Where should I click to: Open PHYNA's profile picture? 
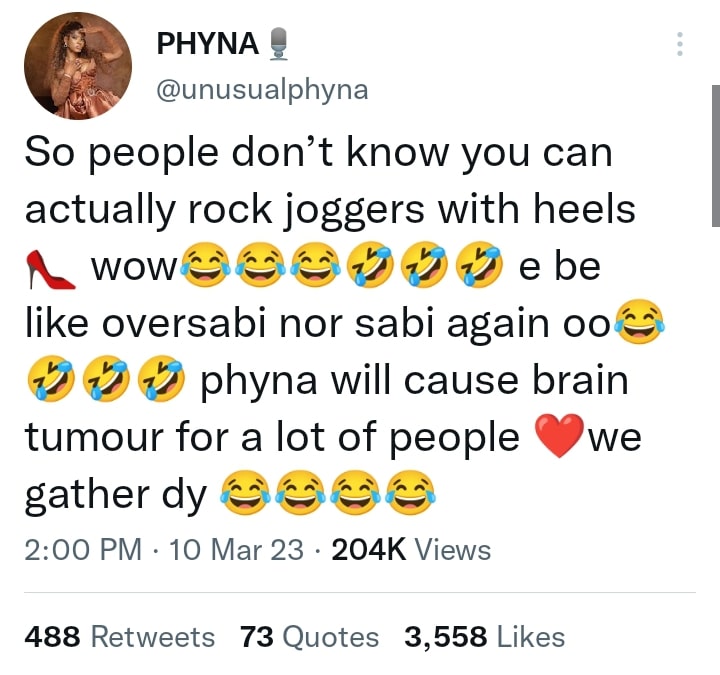tap(78, 66)
